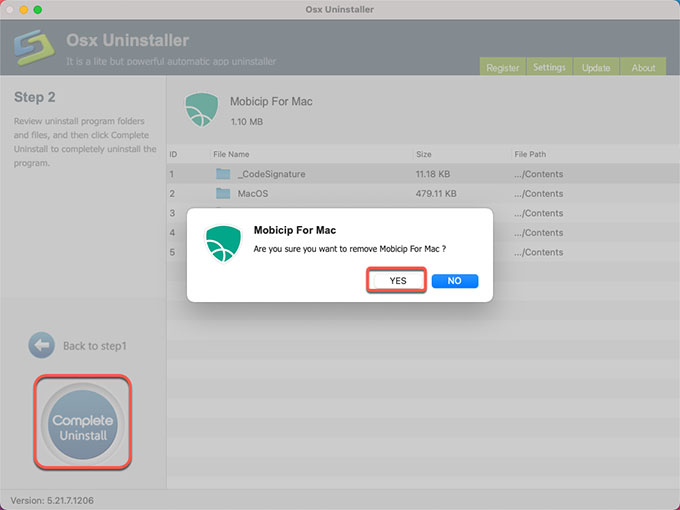Image resolution: width=680 pixels, height=510 pixels.
Task: Select the _CodeSignature file name
Action: pos(271,174)
